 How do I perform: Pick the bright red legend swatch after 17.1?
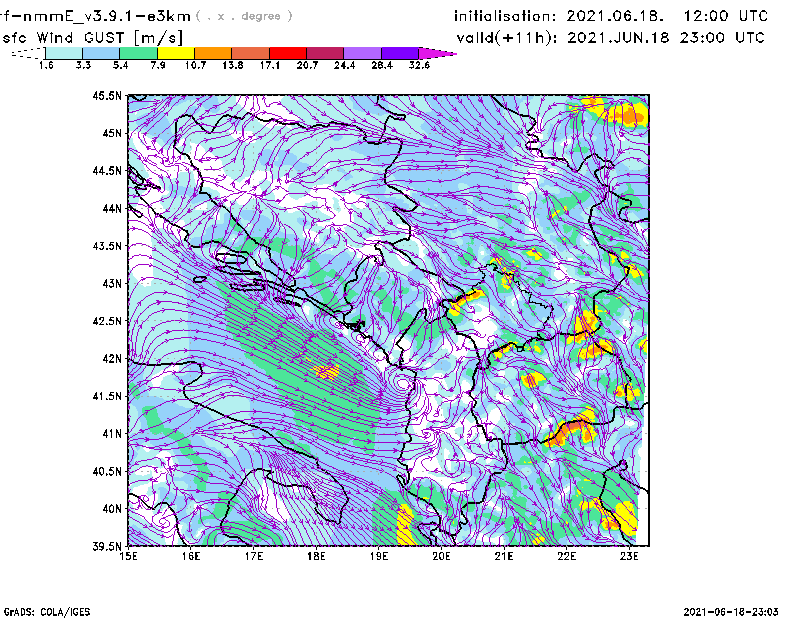(288, 53)
